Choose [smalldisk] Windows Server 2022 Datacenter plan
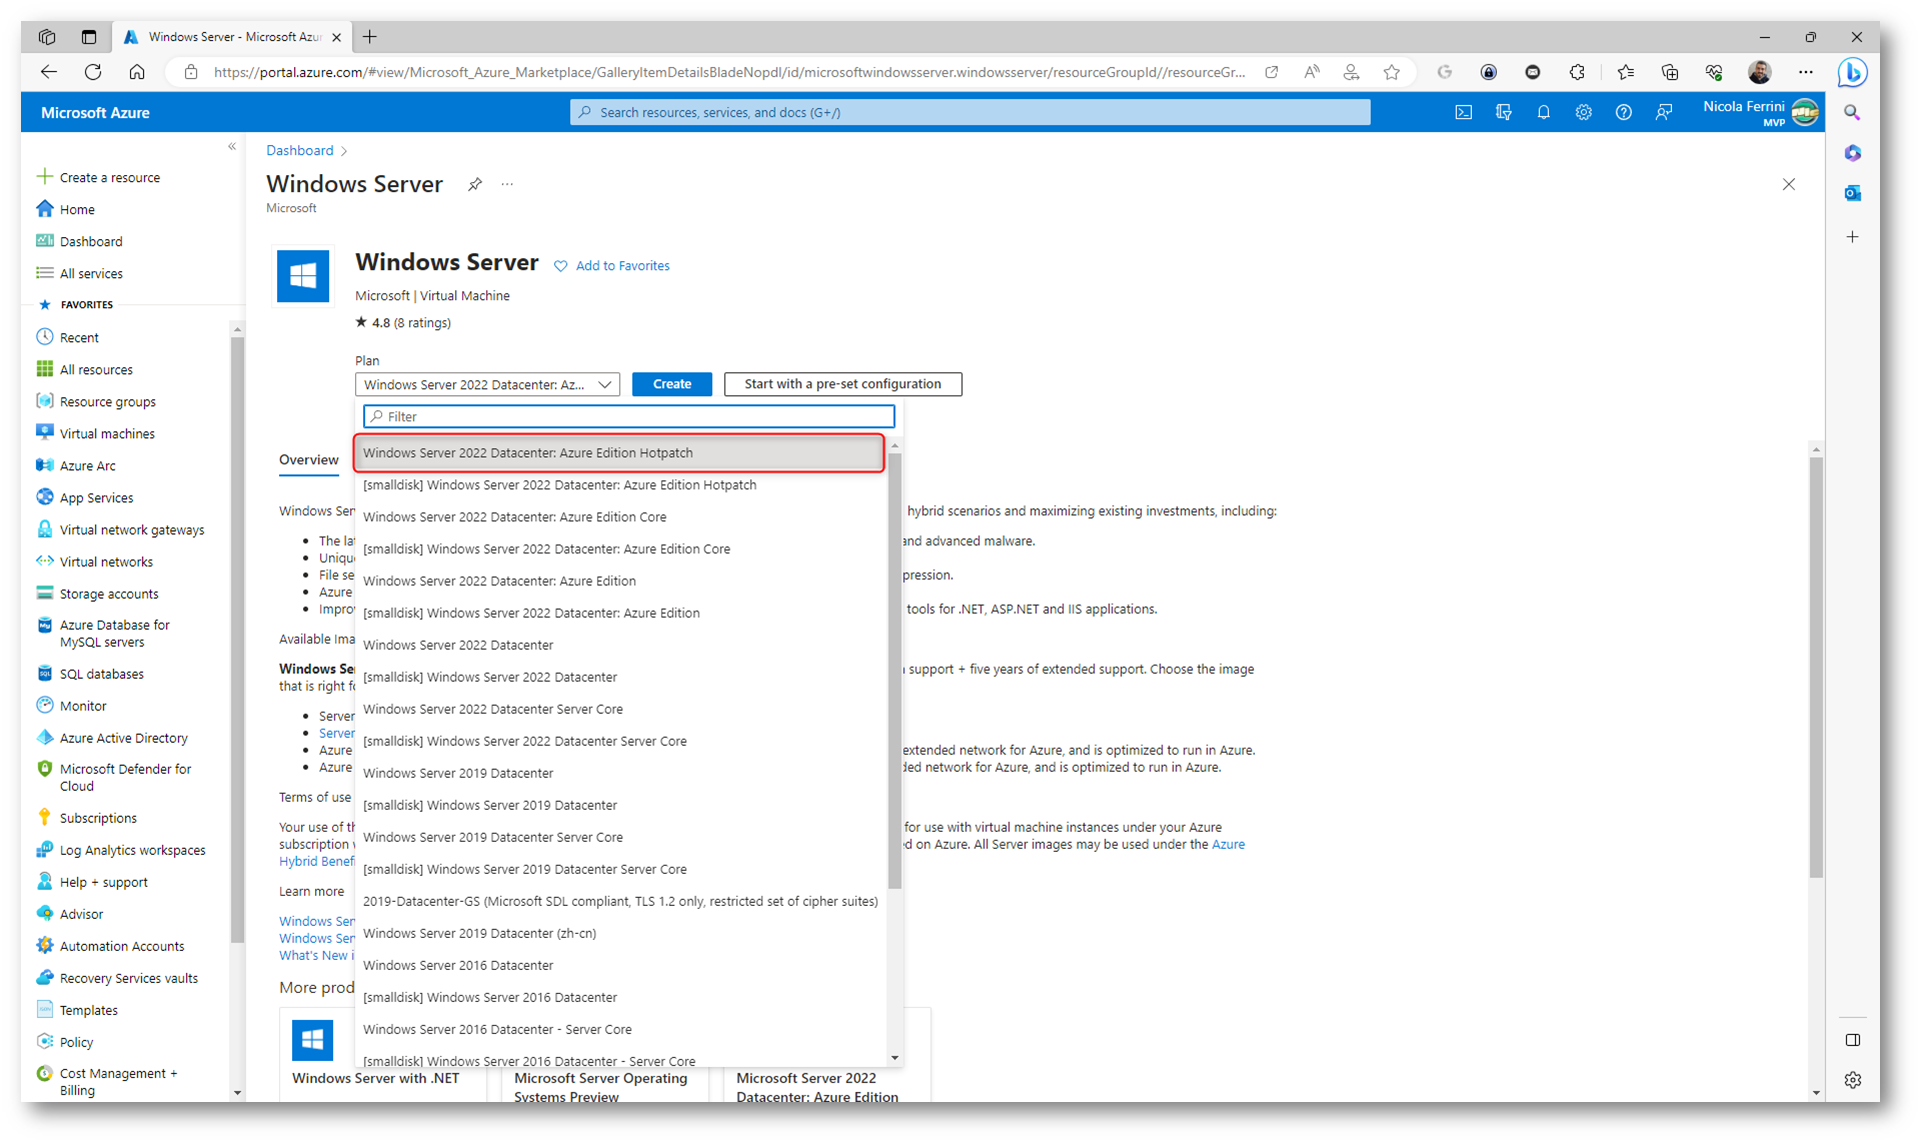Screen dimensions: 1922x1144 pos(619,677)
